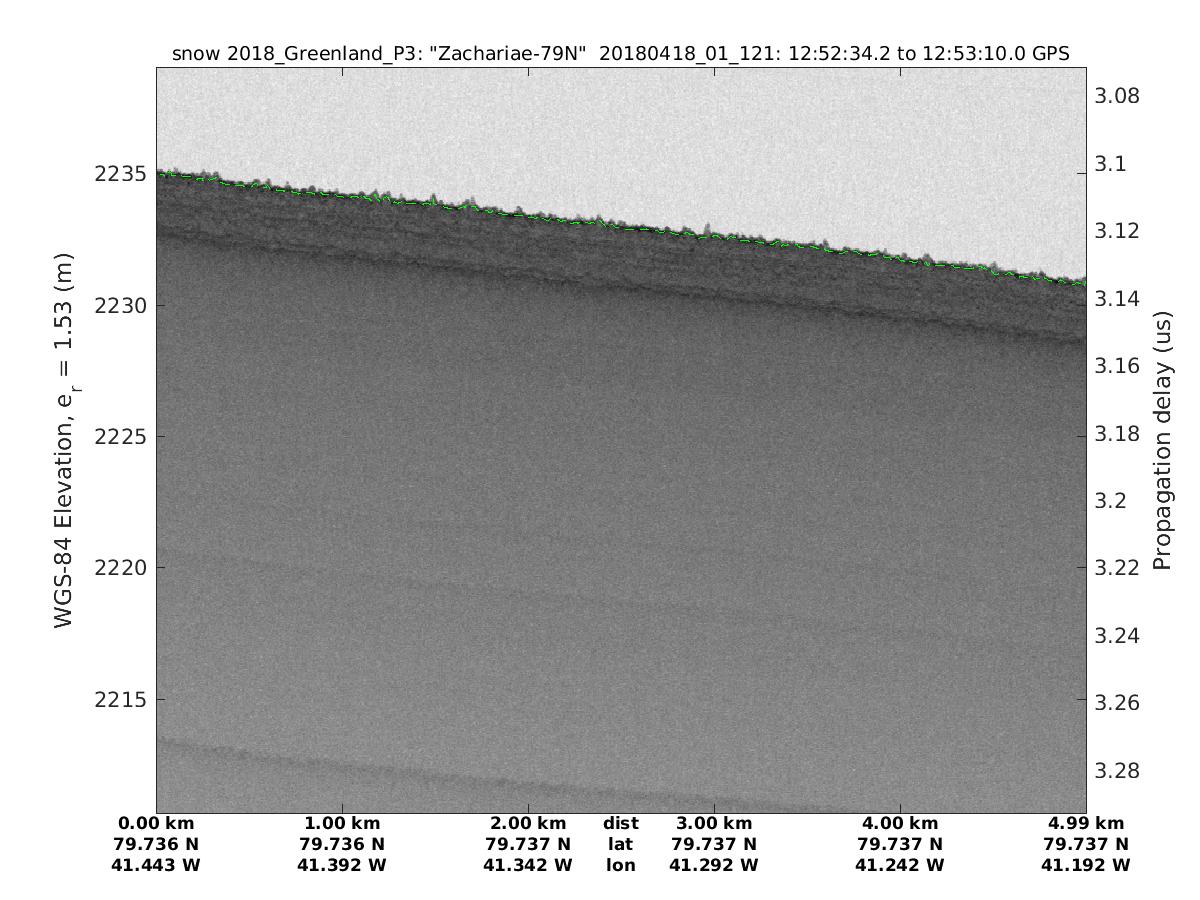
Task: Click the 'lon' row caption
Action: [621, 866]
